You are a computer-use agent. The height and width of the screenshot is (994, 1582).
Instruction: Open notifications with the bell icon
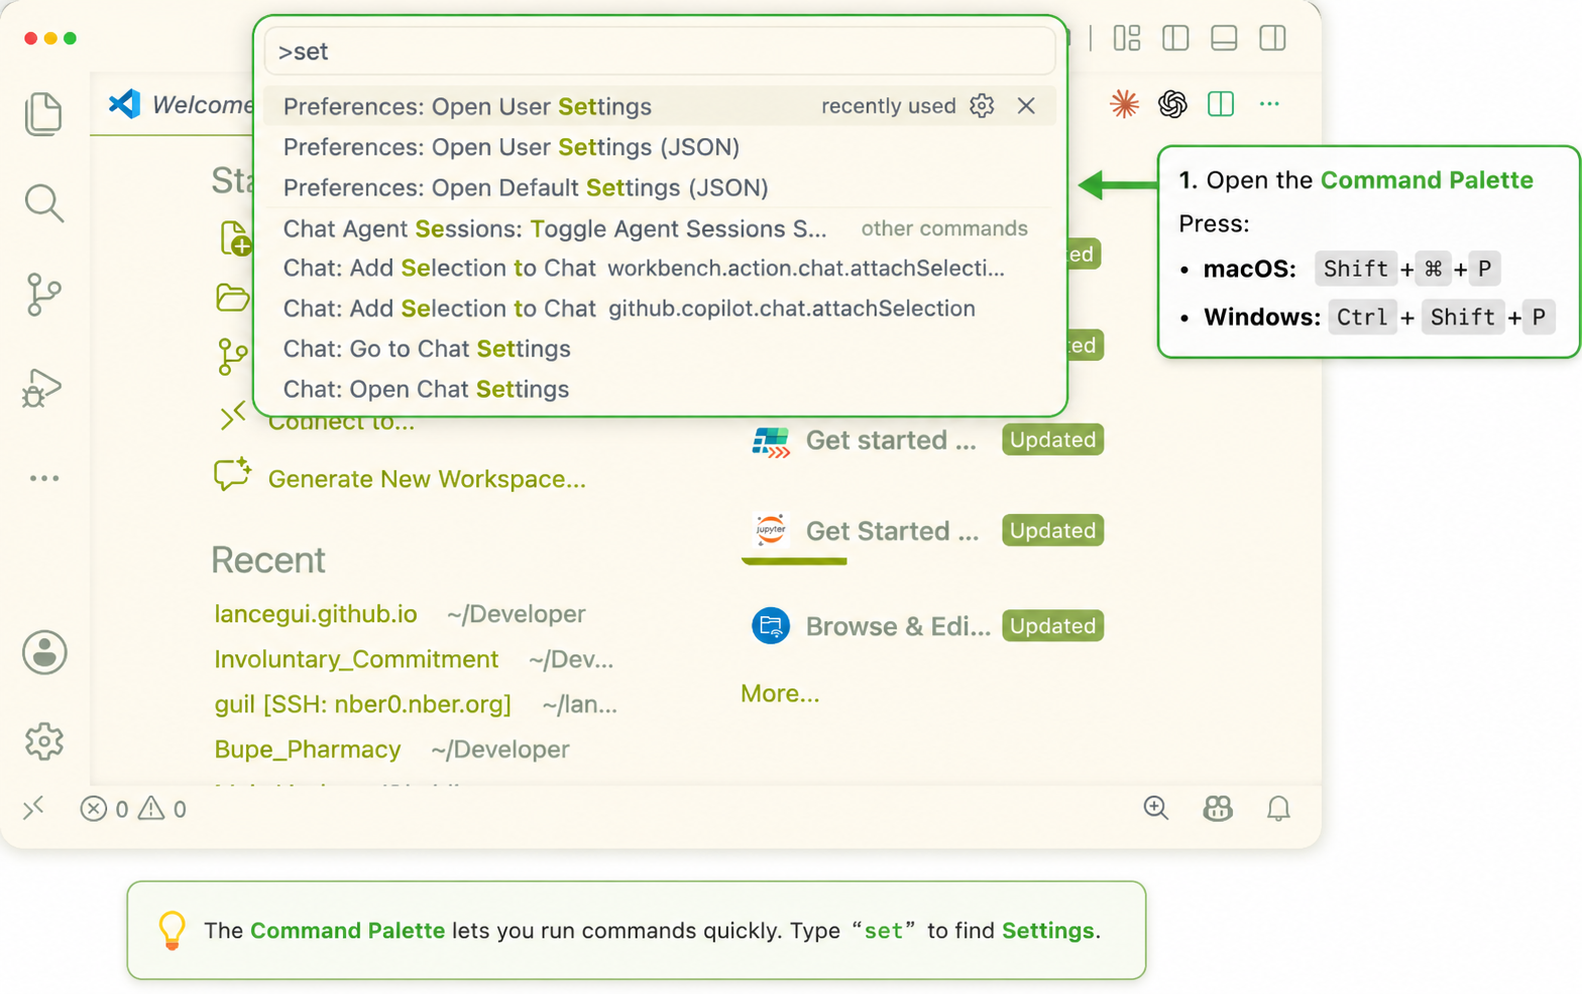[1278, 808]
